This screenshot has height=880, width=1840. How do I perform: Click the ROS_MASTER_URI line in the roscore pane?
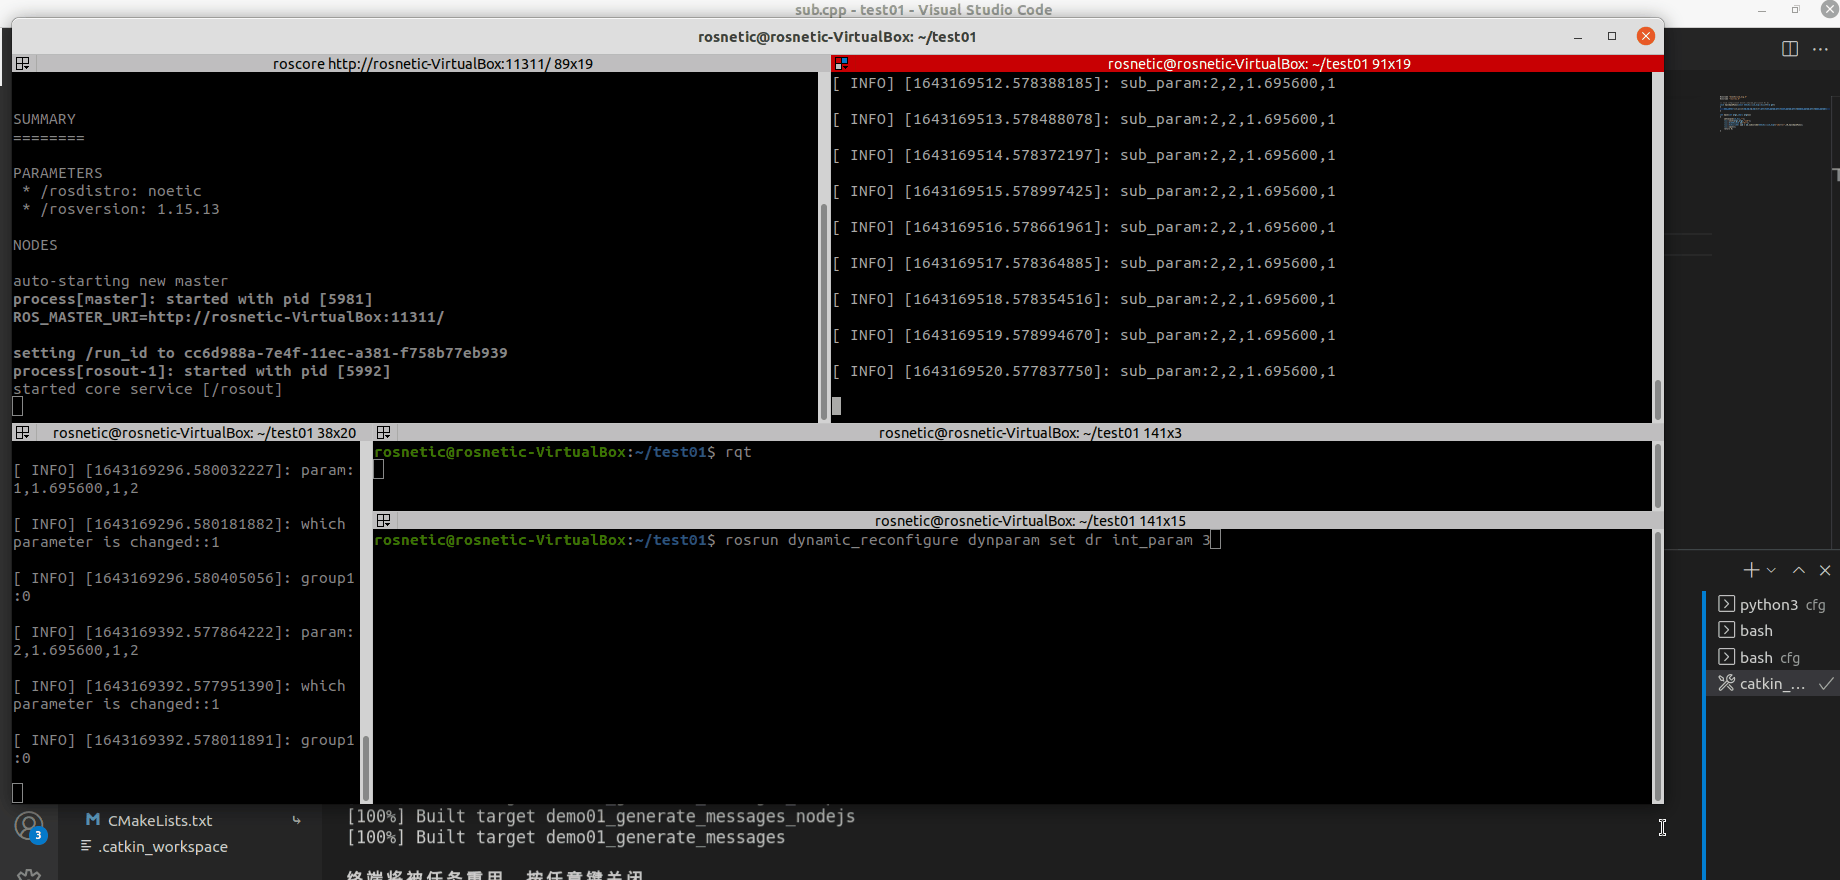[x=228, y=317]
